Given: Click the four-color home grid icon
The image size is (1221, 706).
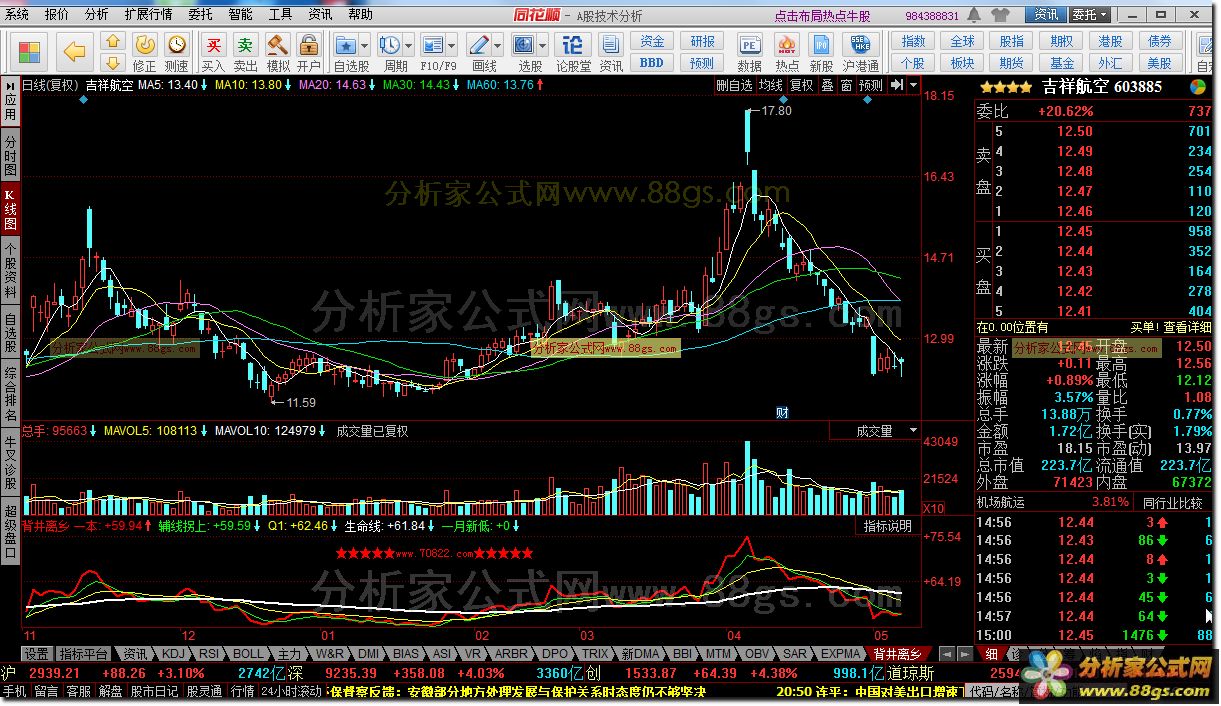Looking at the screenshot, I should (30, 51).
